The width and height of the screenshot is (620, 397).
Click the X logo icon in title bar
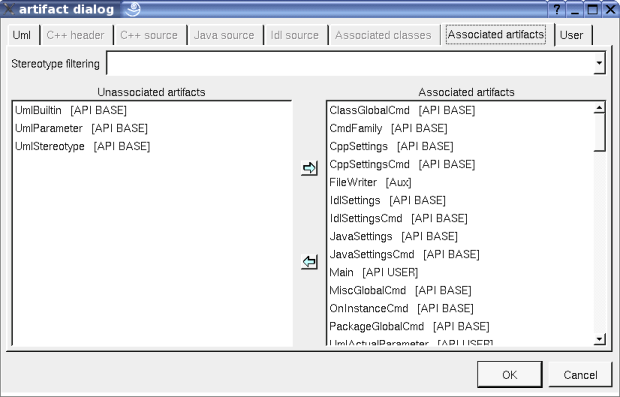(9, 9)
